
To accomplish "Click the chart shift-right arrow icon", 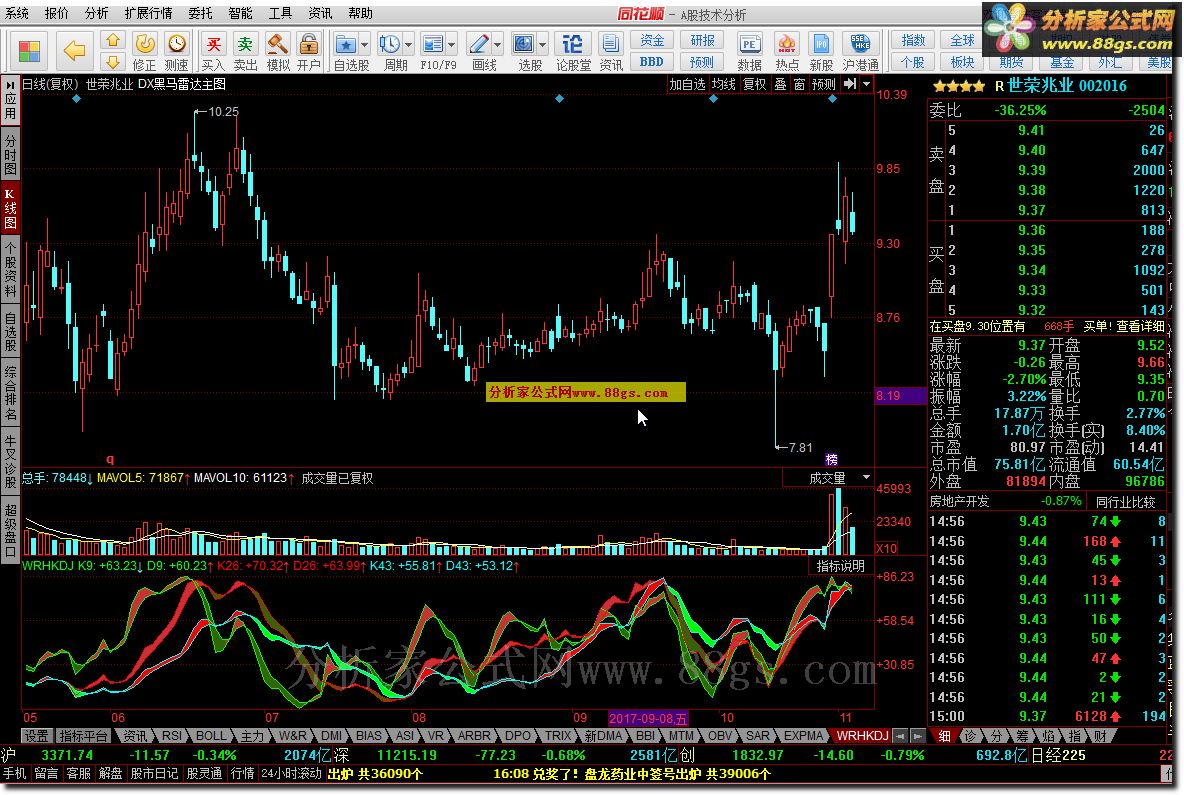I will [x=850, y=84].
